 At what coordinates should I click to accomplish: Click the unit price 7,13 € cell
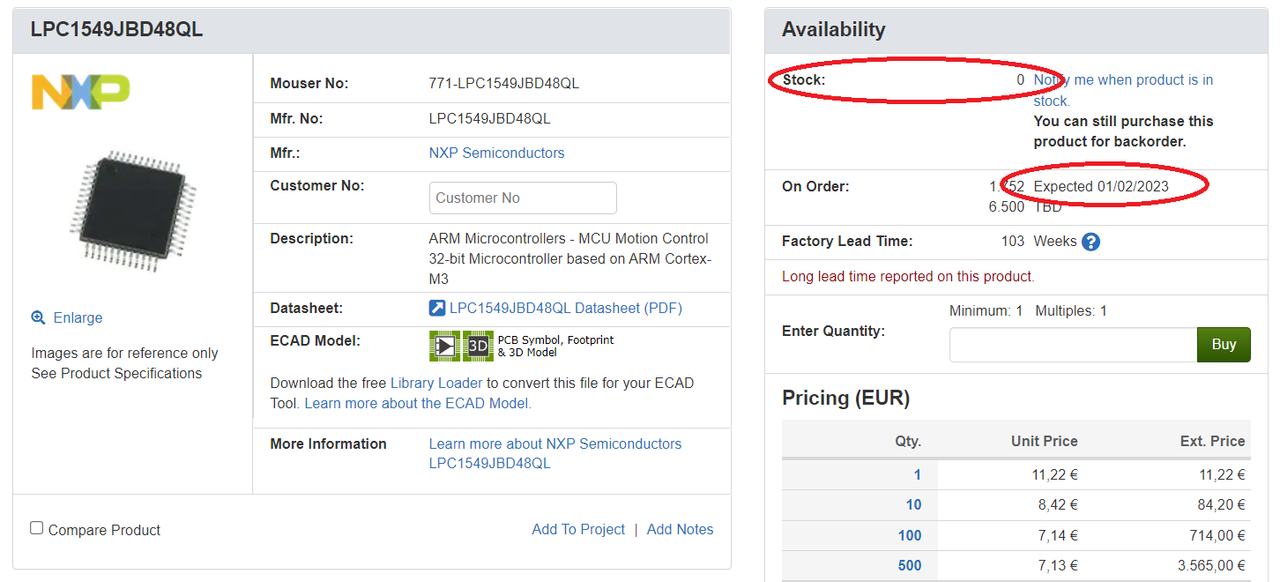(1058, 566)
